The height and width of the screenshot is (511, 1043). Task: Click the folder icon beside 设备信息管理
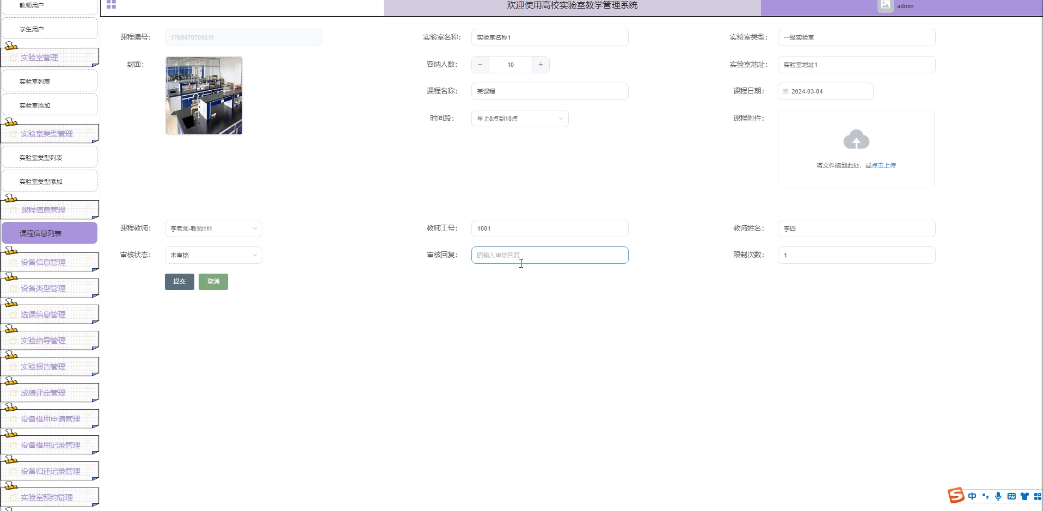click(x=13, y=262)
